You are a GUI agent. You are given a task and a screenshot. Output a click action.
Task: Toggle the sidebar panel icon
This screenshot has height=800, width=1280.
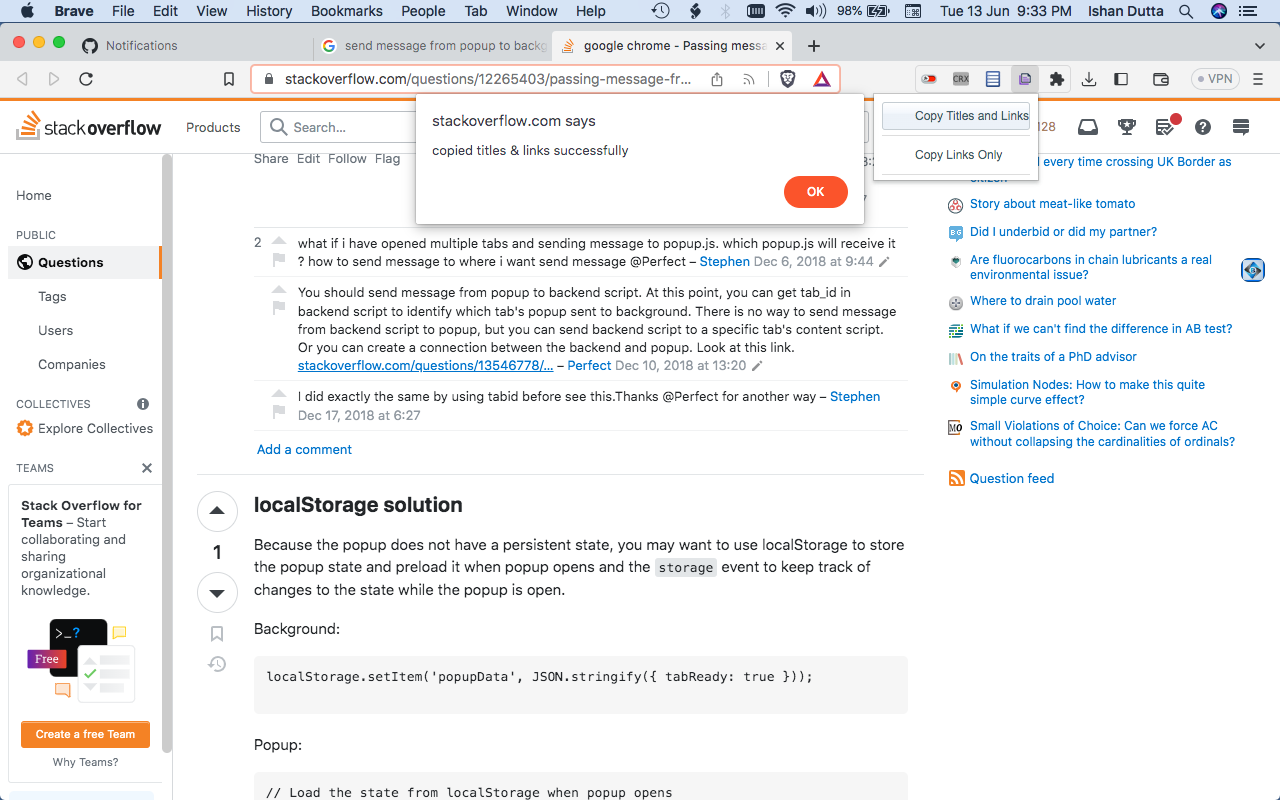click(1121, 79)
